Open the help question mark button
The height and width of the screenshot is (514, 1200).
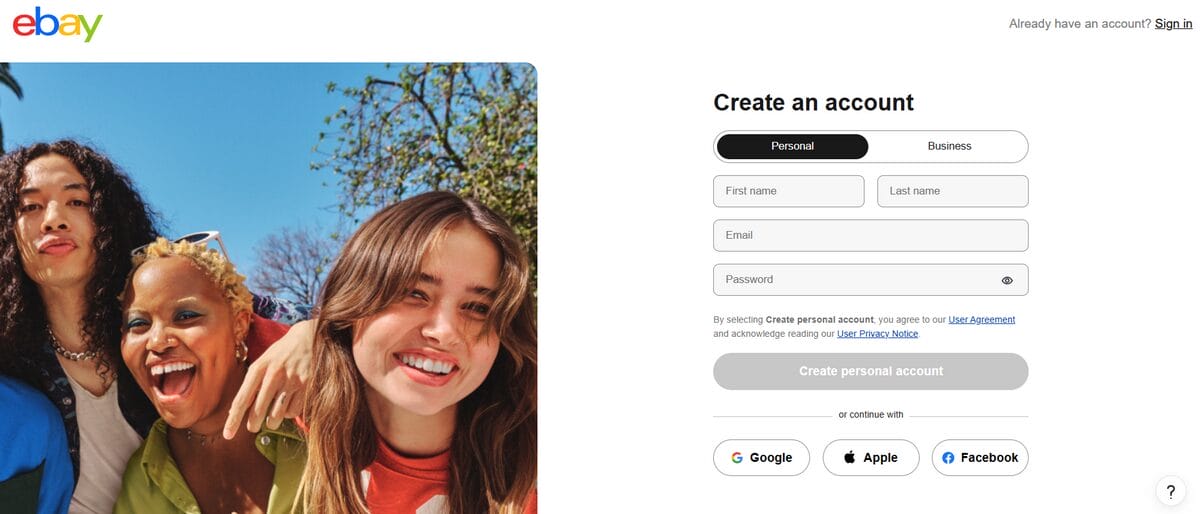pos(1170,491)
